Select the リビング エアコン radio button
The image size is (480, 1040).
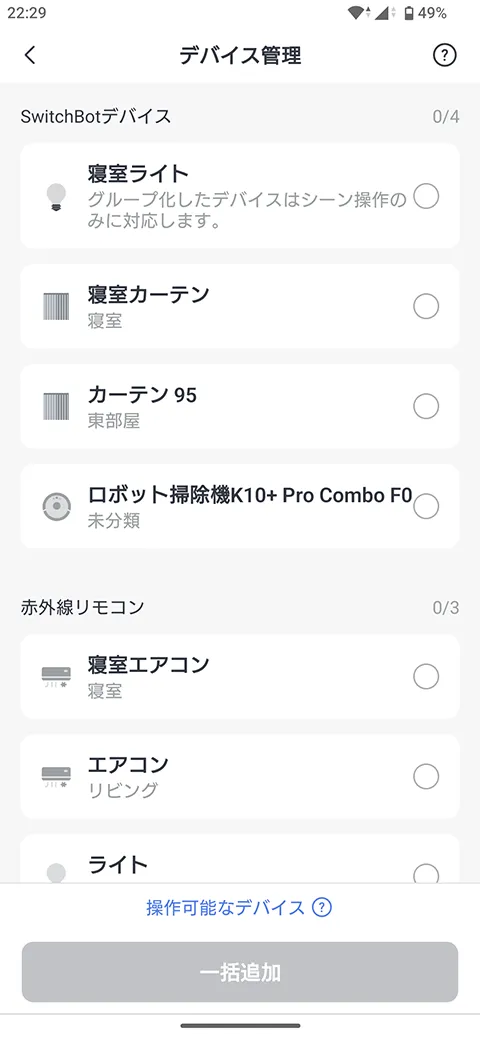426,776
